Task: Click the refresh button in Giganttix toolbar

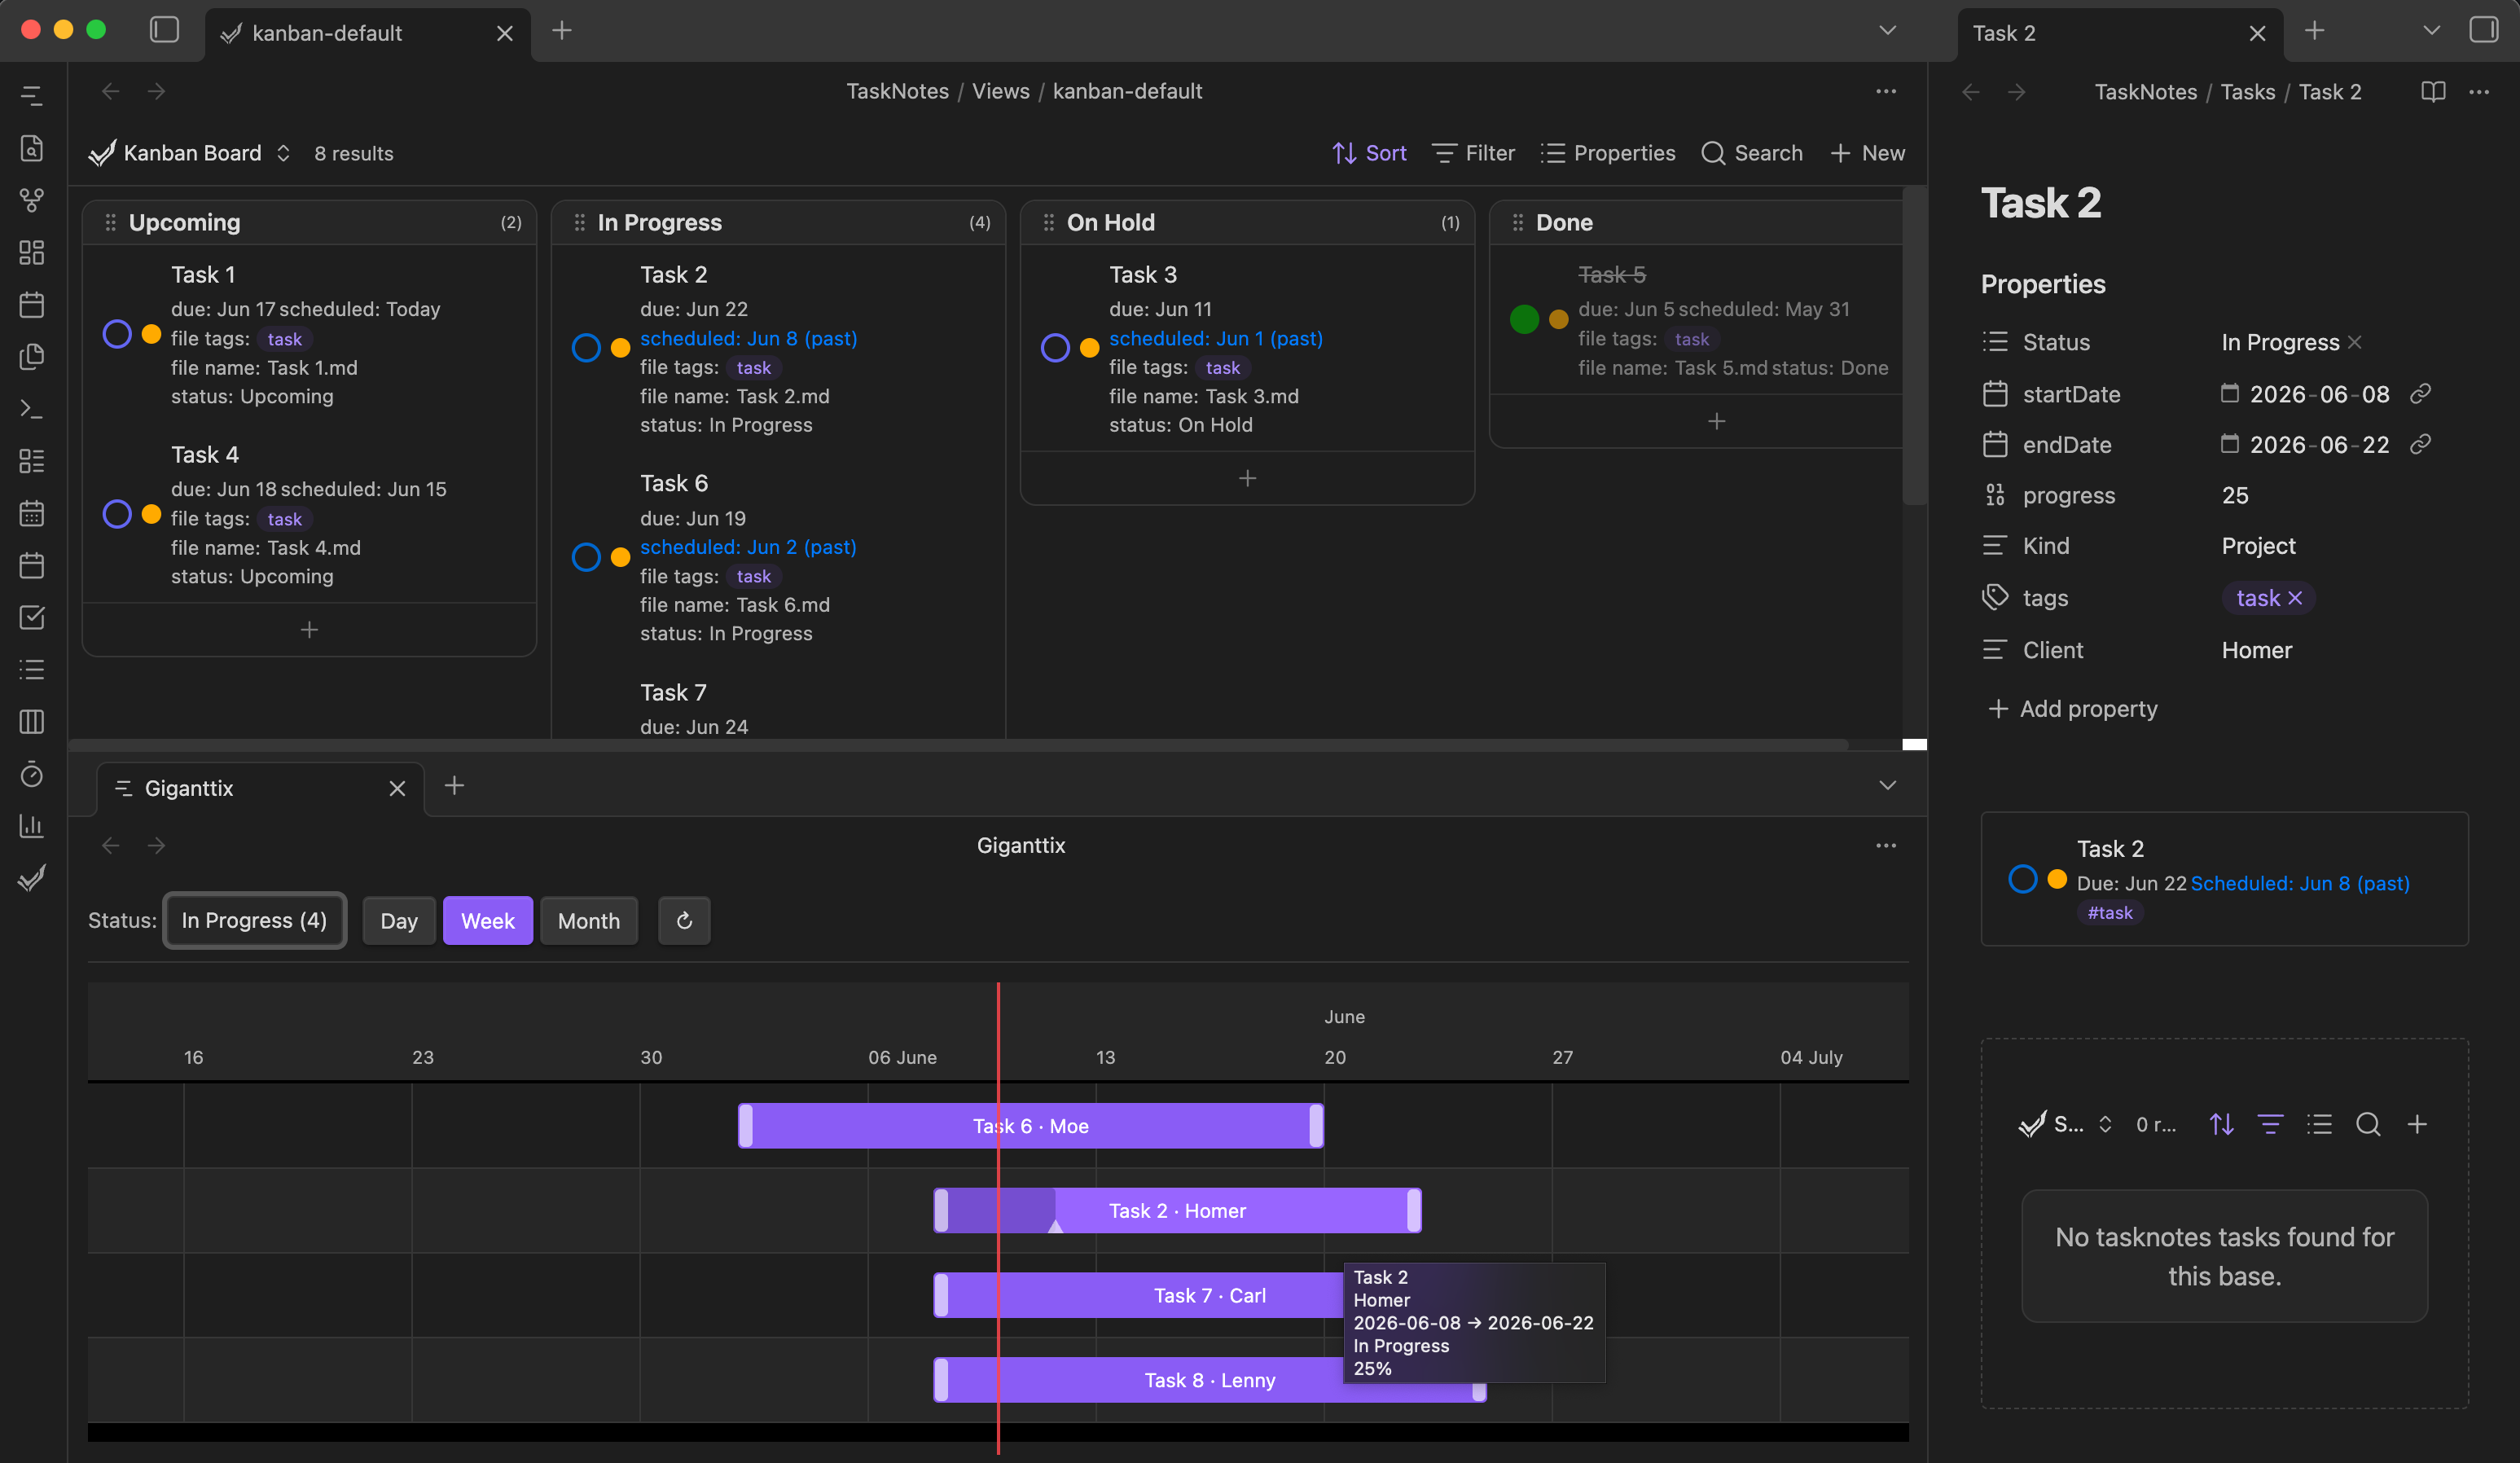Action: pos(684,920)
